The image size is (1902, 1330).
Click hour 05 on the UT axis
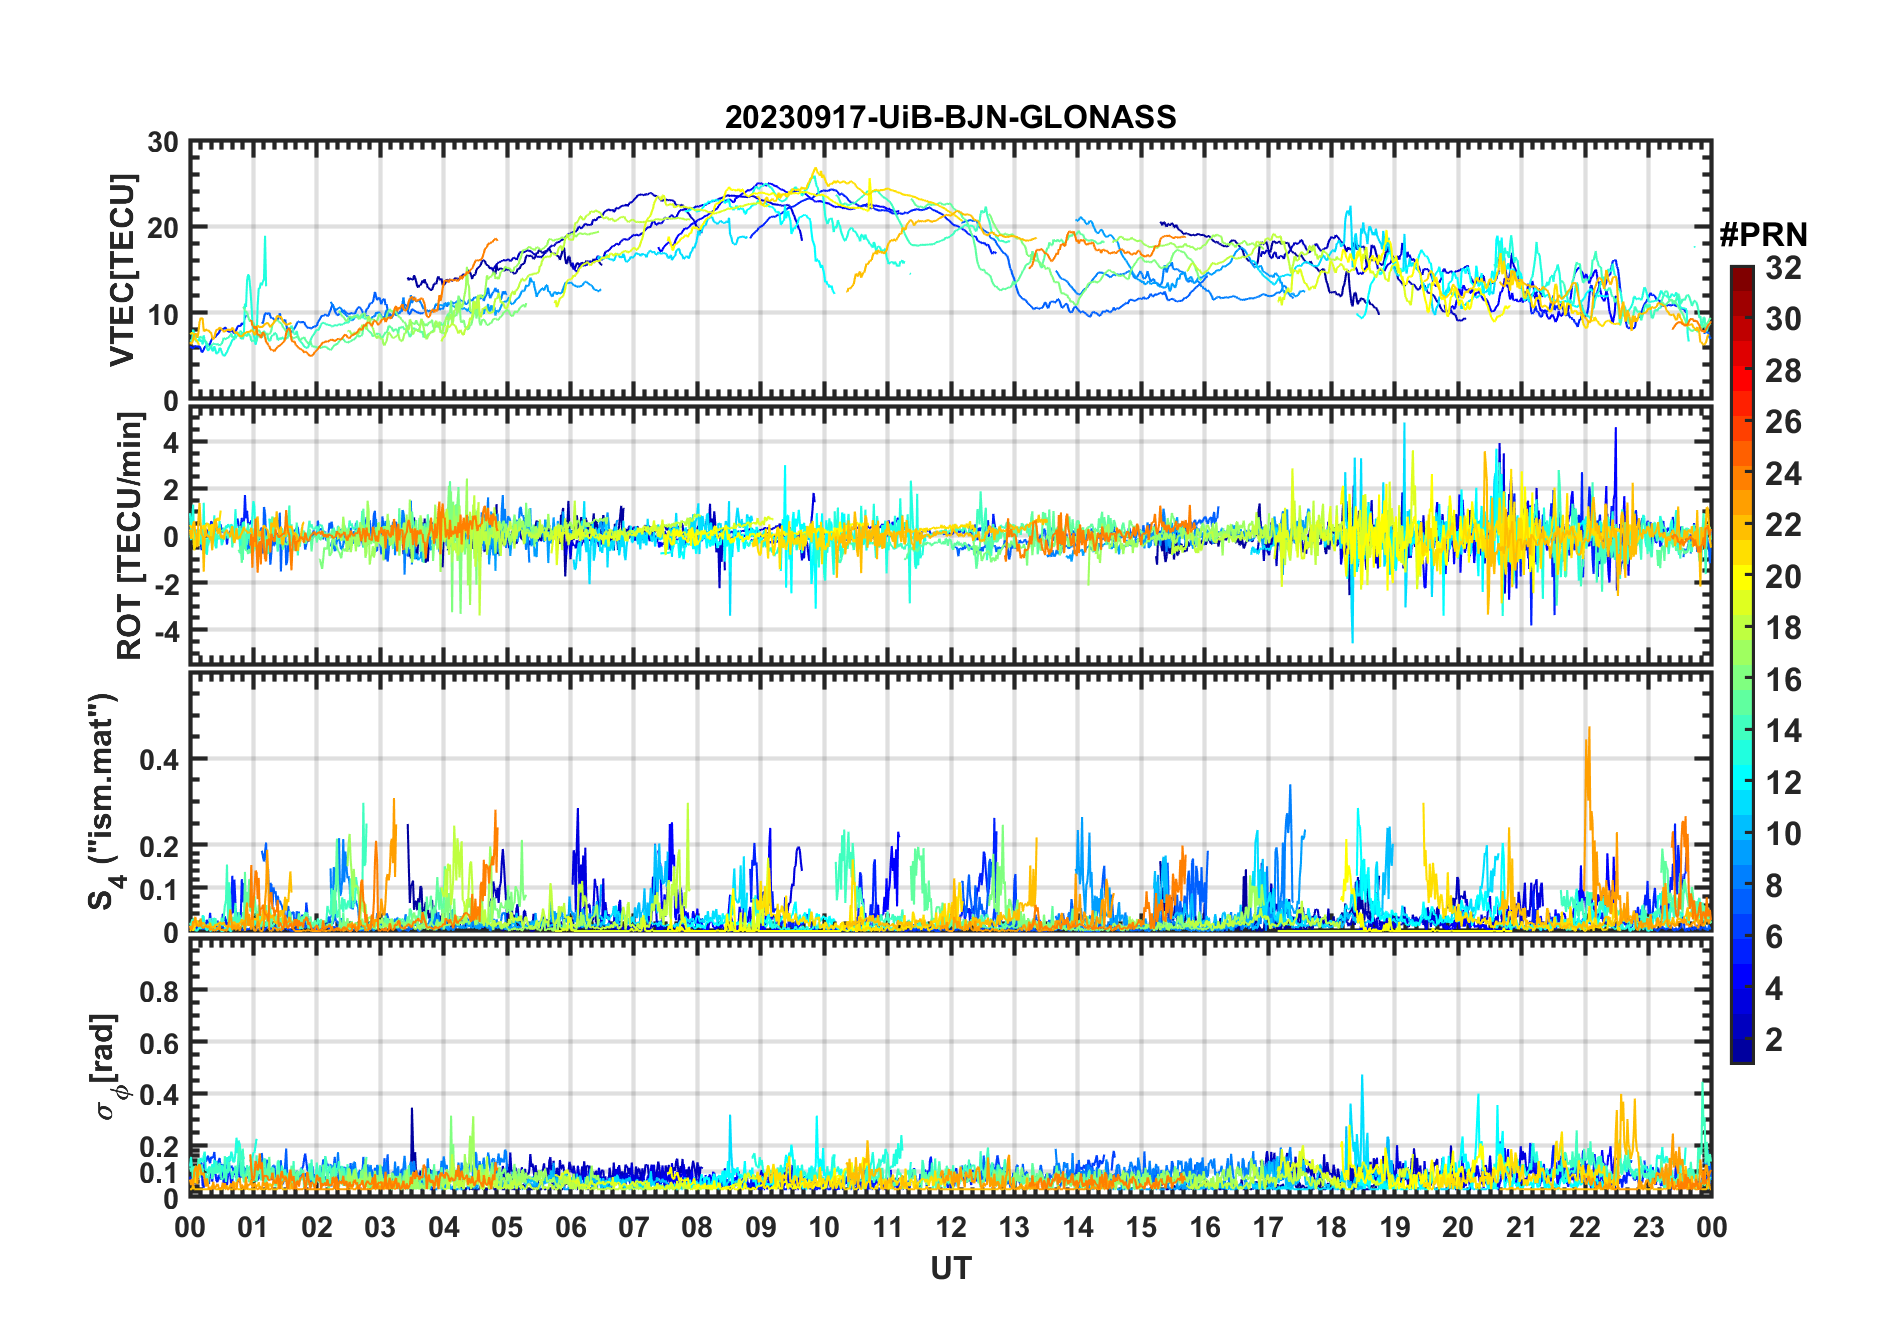[x=507, y=1227]
